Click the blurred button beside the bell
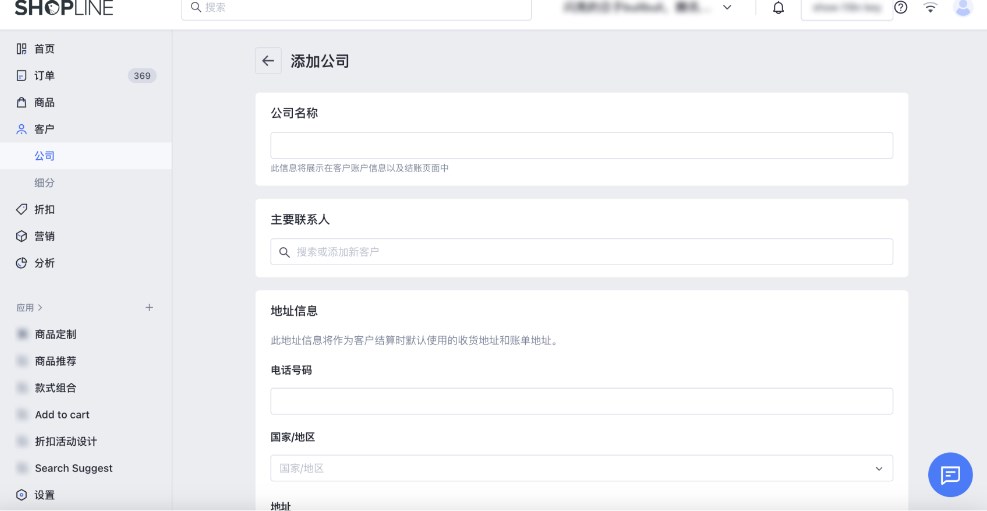Image resolution: width=987 pixels, height=511 pixels. (847, 8)
